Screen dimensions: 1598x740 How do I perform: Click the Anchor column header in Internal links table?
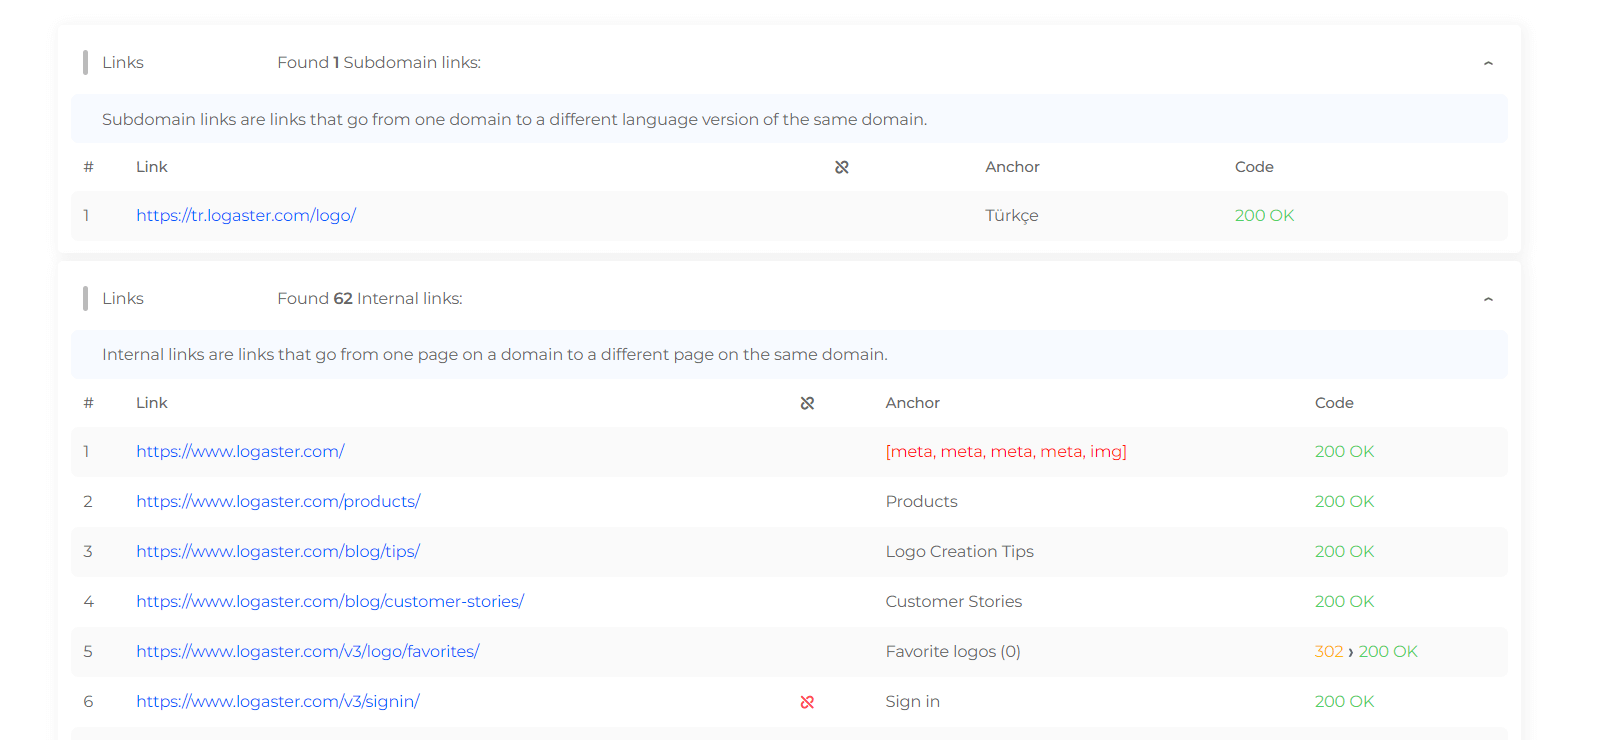point(912,403)
